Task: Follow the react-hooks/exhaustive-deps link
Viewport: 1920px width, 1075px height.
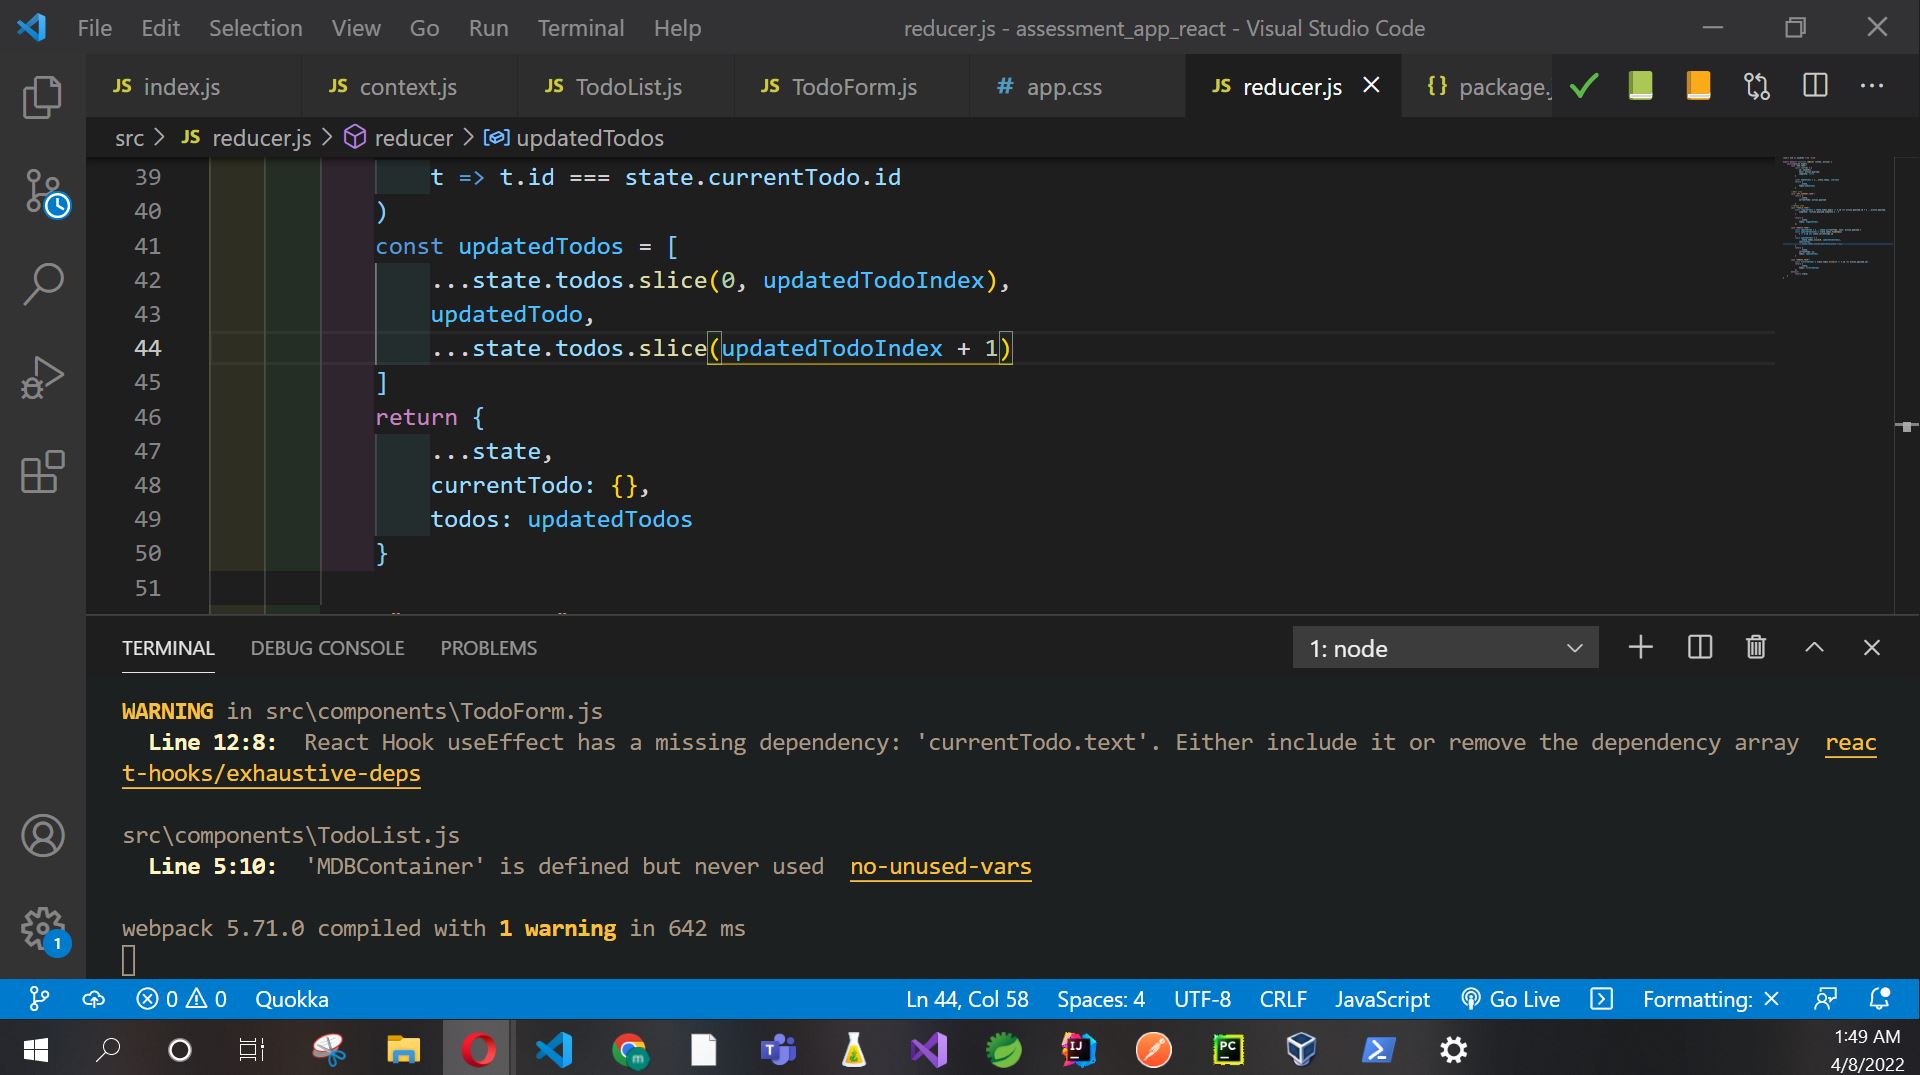Action: click(x=270, y=772)
